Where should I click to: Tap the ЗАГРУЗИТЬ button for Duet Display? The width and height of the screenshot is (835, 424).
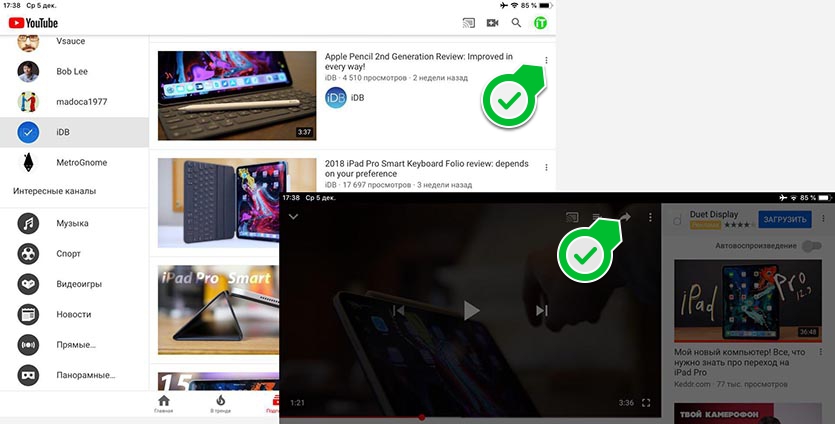[x=785, y=219]
